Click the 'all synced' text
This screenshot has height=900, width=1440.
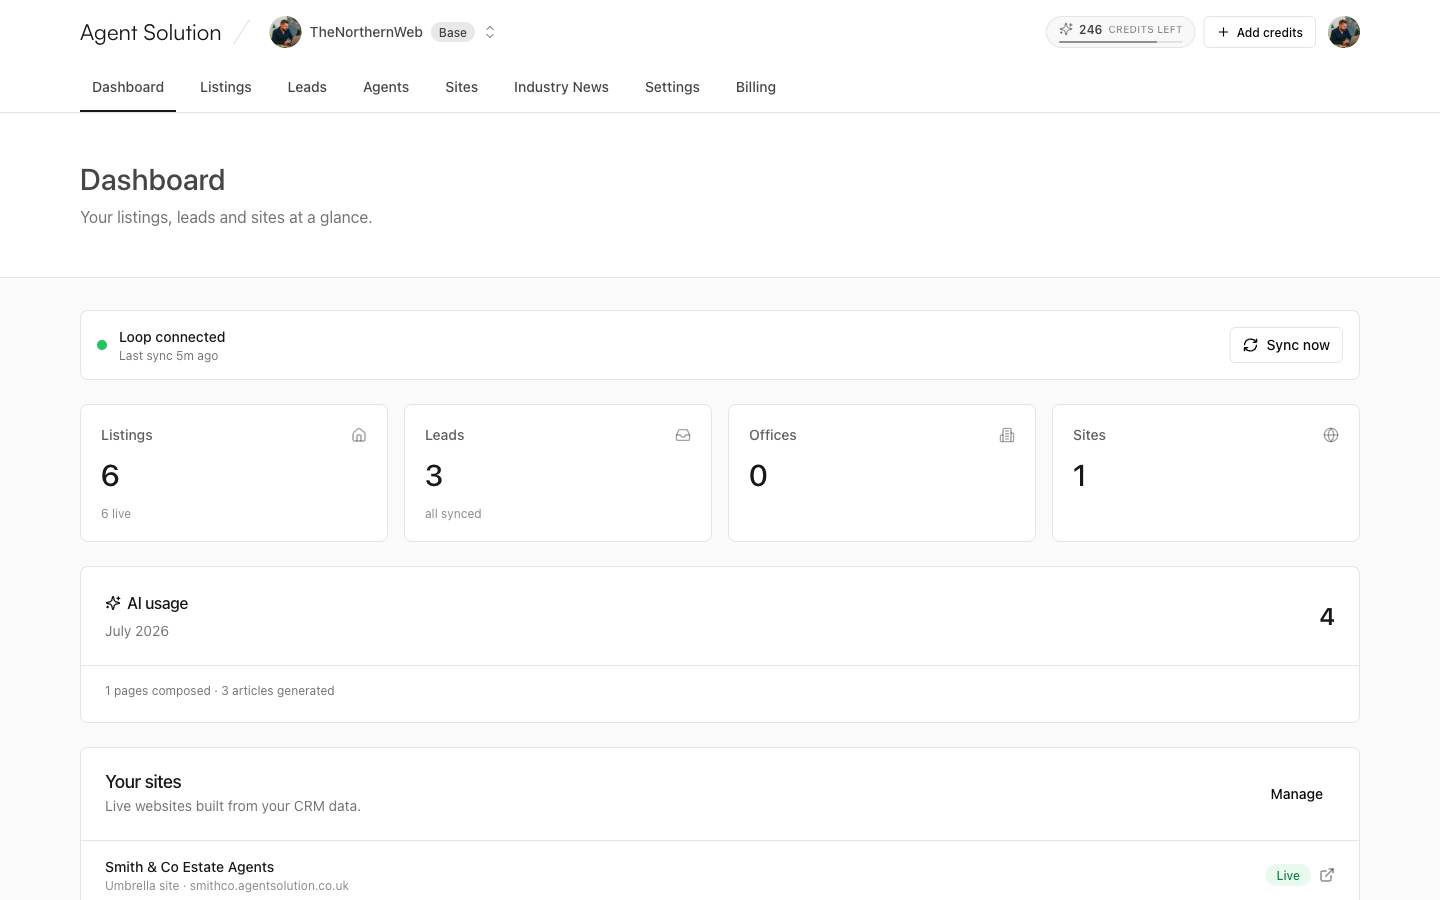pyautogui.click(x=453, y=514)
